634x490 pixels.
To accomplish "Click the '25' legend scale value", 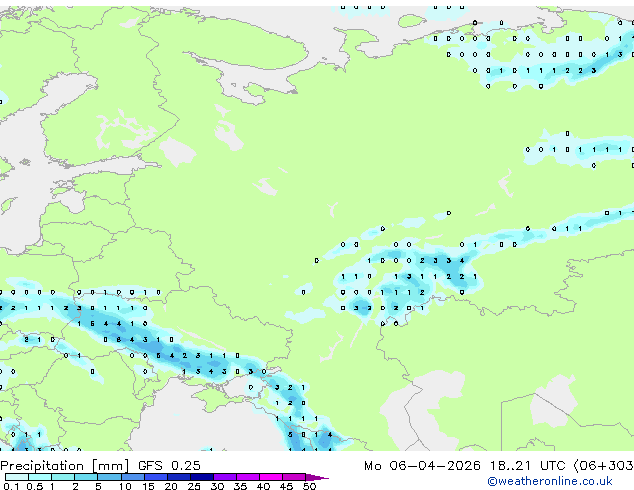I will (x=194, y=486).
